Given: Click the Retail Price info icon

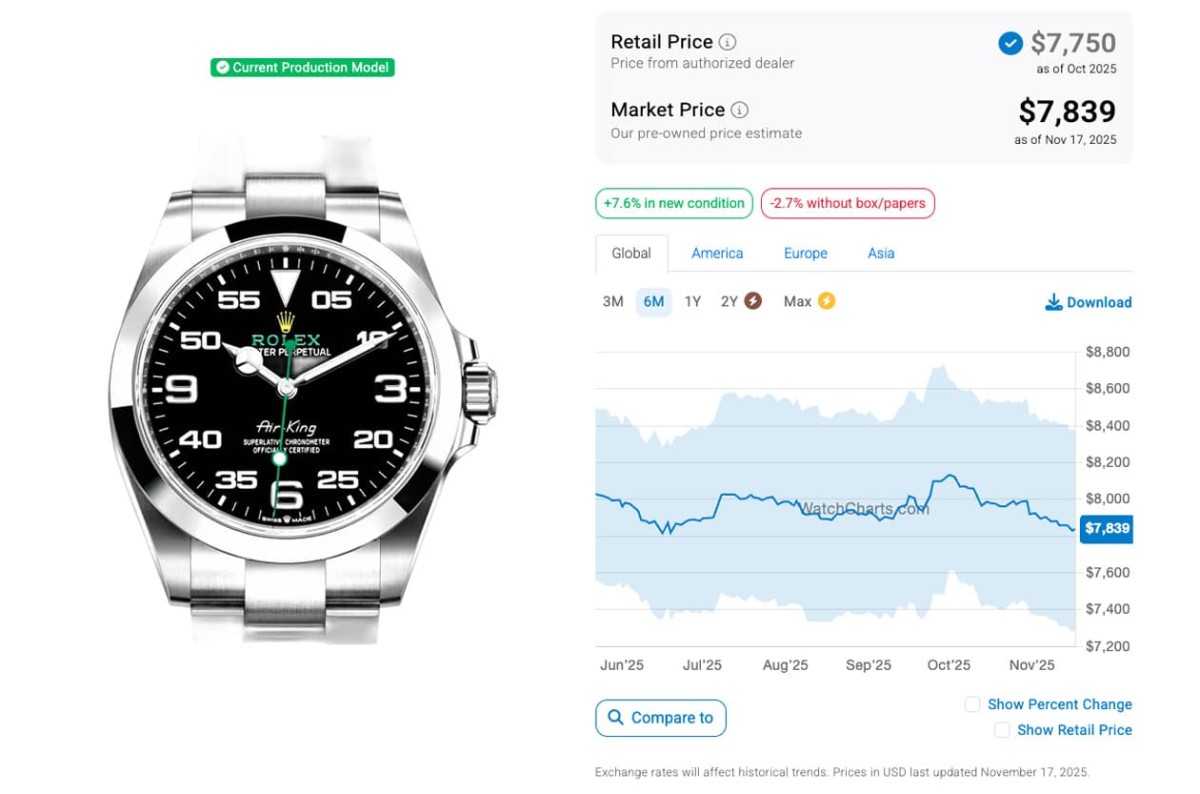Looking at the screenshot, I should pos(728,42).
